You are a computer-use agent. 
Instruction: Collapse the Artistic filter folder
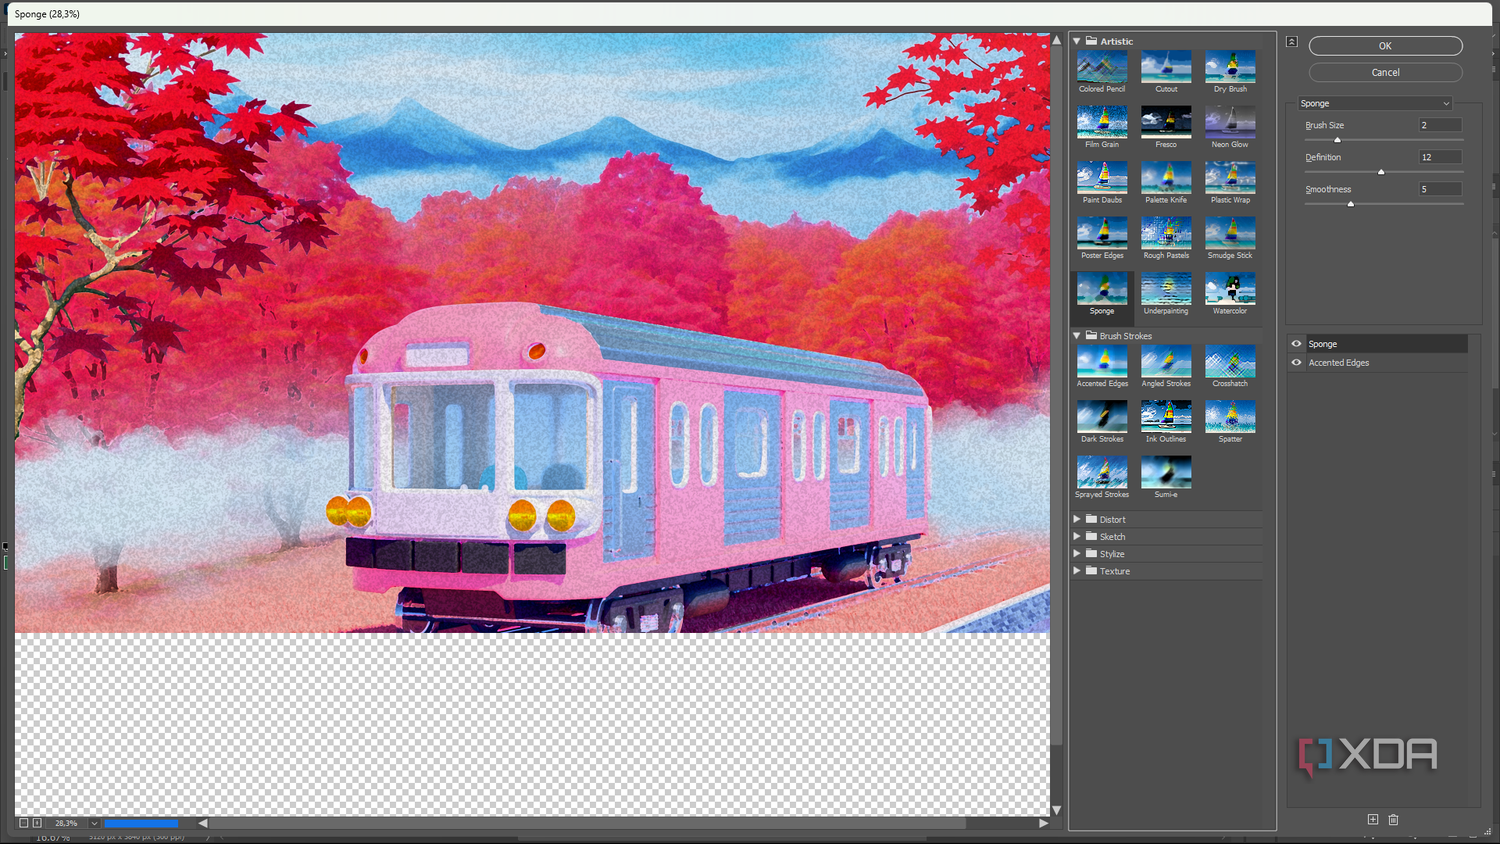point(1077,41)
